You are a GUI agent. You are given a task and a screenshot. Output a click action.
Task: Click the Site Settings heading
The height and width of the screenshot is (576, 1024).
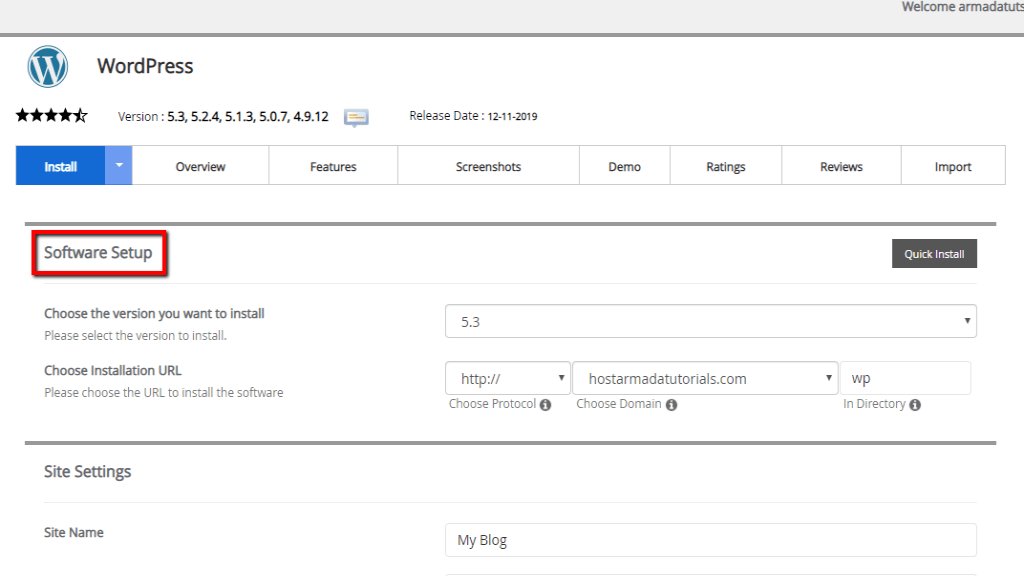tap(88, 472)
